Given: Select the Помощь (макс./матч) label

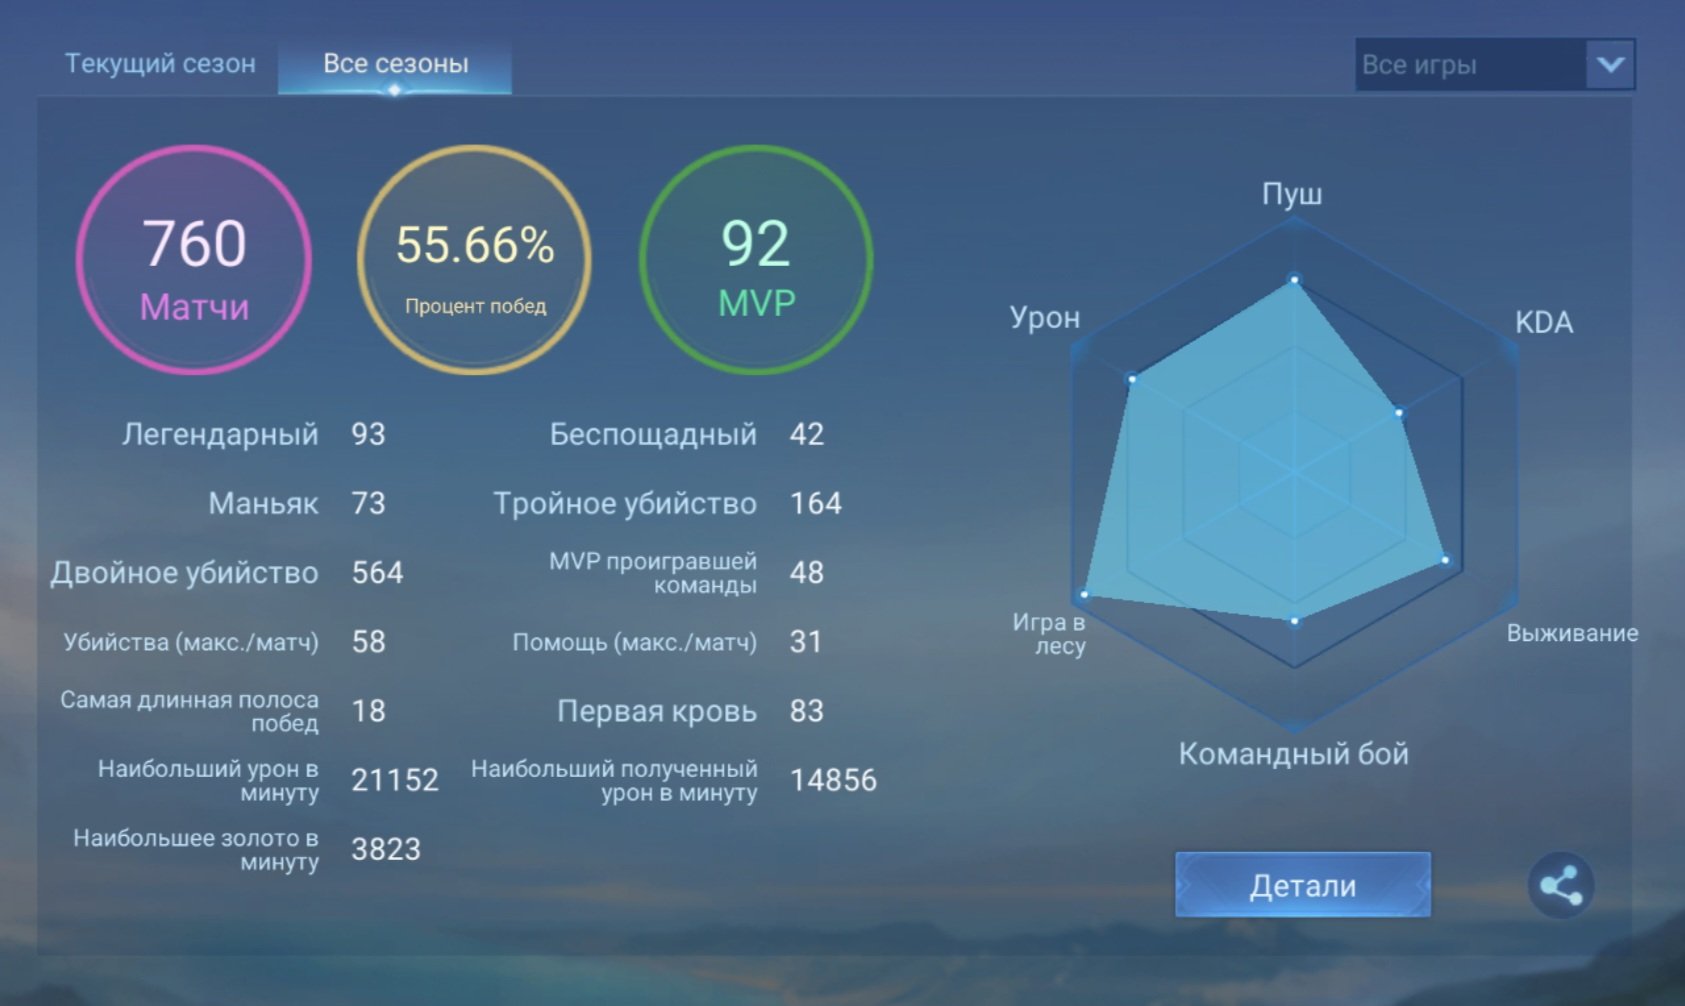Looking at the screenshot, I should (635, 642).
